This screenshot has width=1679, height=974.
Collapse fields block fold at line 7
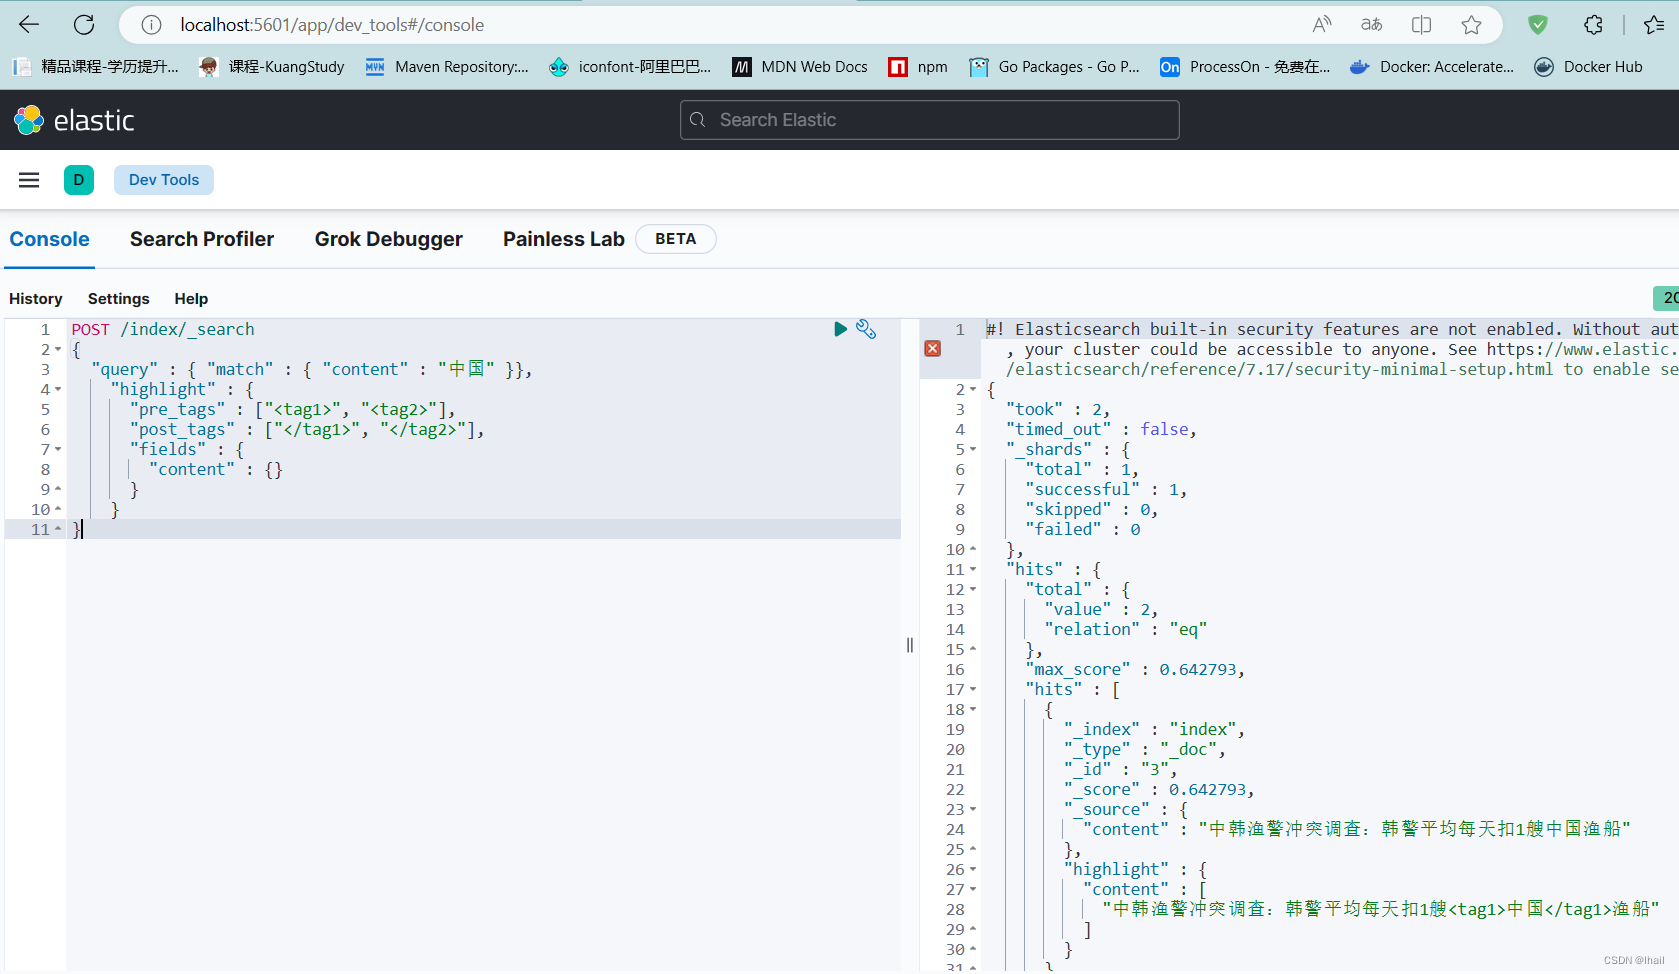coord(58,449)
